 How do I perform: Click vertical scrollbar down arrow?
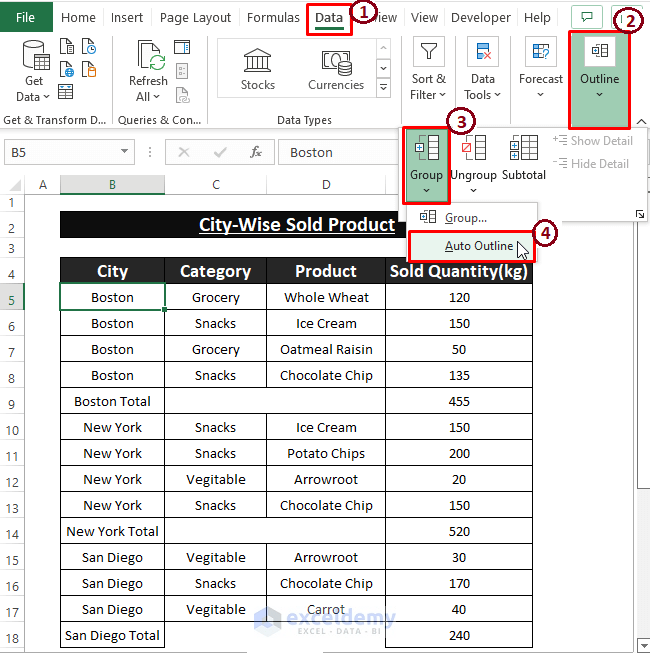pyautogui.click(x=643, y=646)
